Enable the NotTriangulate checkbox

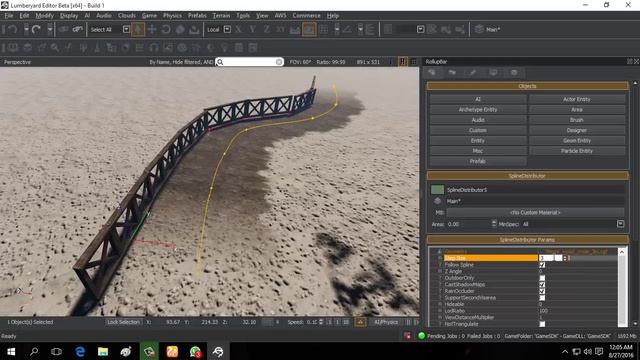click(x=542, y=324)
